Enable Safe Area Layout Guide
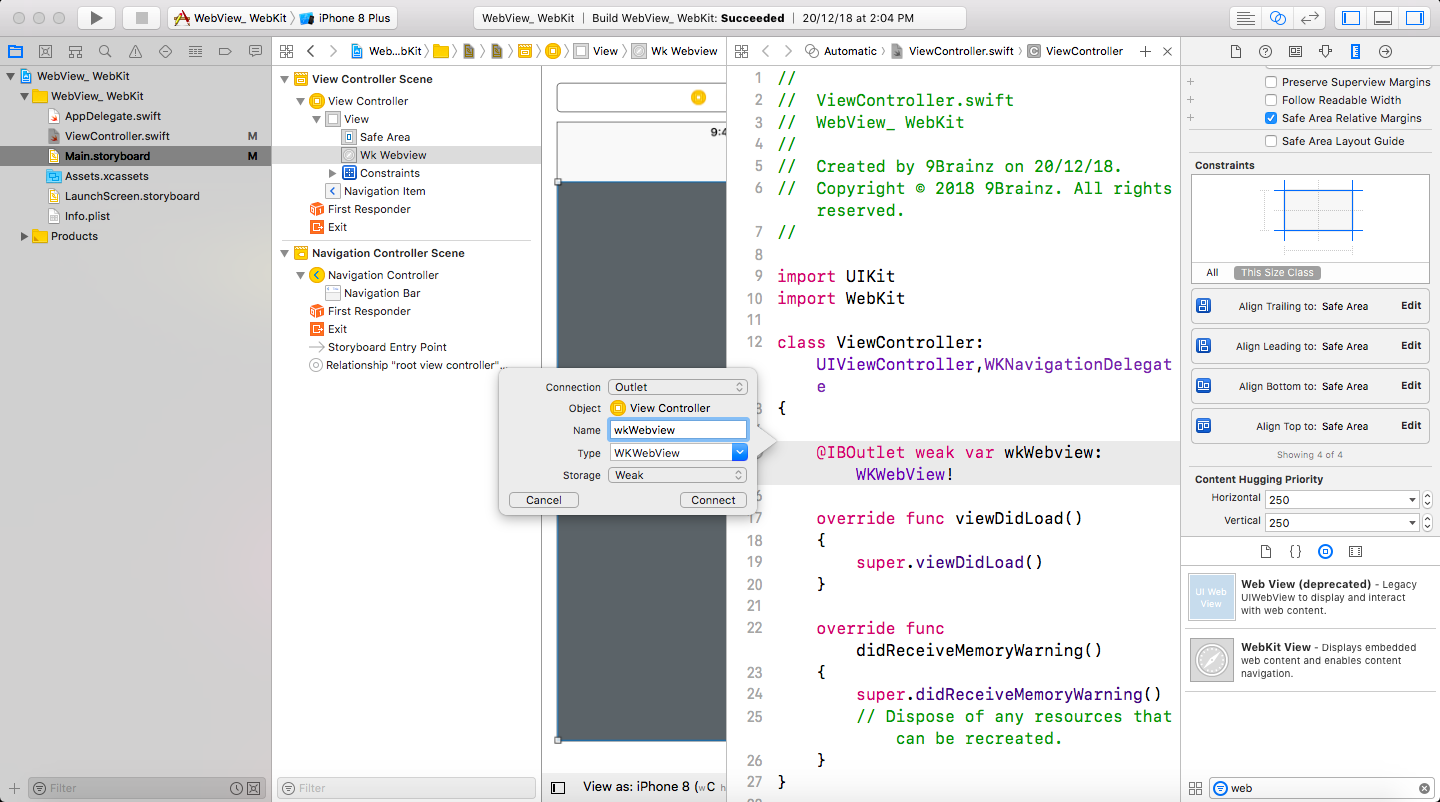Image resolution: width=1440 pixels, height=802 pixels. click(x=1271, y=141)
